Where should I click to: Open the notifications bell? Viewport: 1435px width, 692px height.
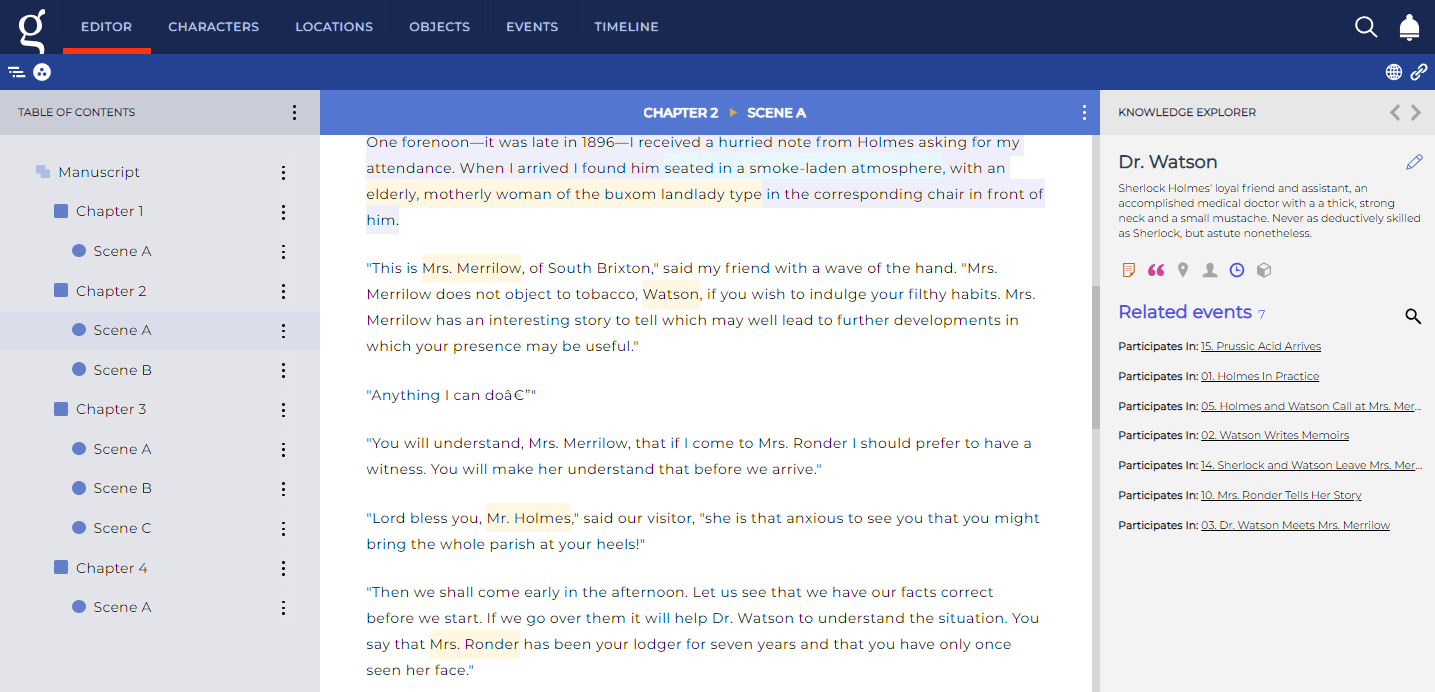[1409, 27]
